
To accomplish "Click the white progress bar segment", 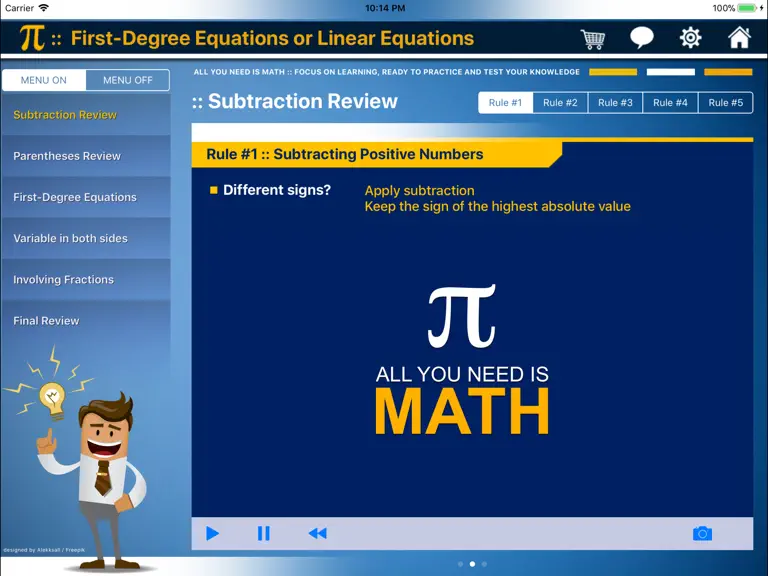I will pos(671,72).
